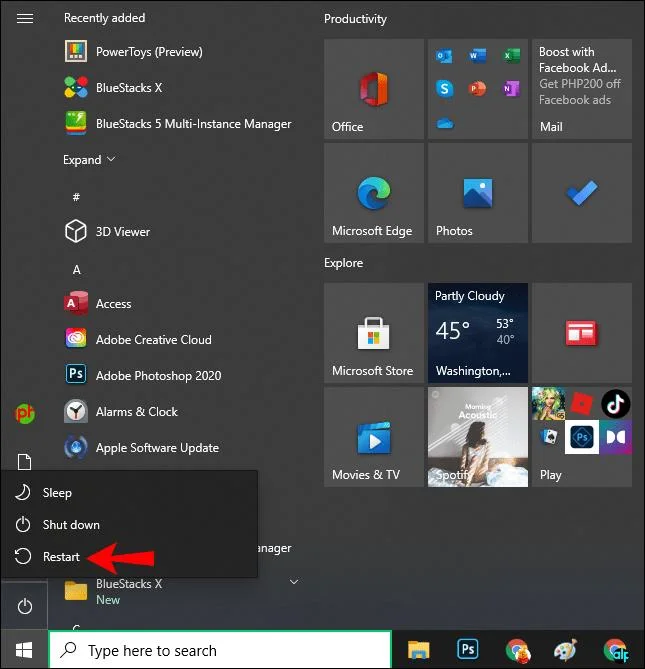Viewport: 645px width, 669px height.
Task: Select Sleep from the power menu
Action: pyautogui.click(x=129, y=493)
